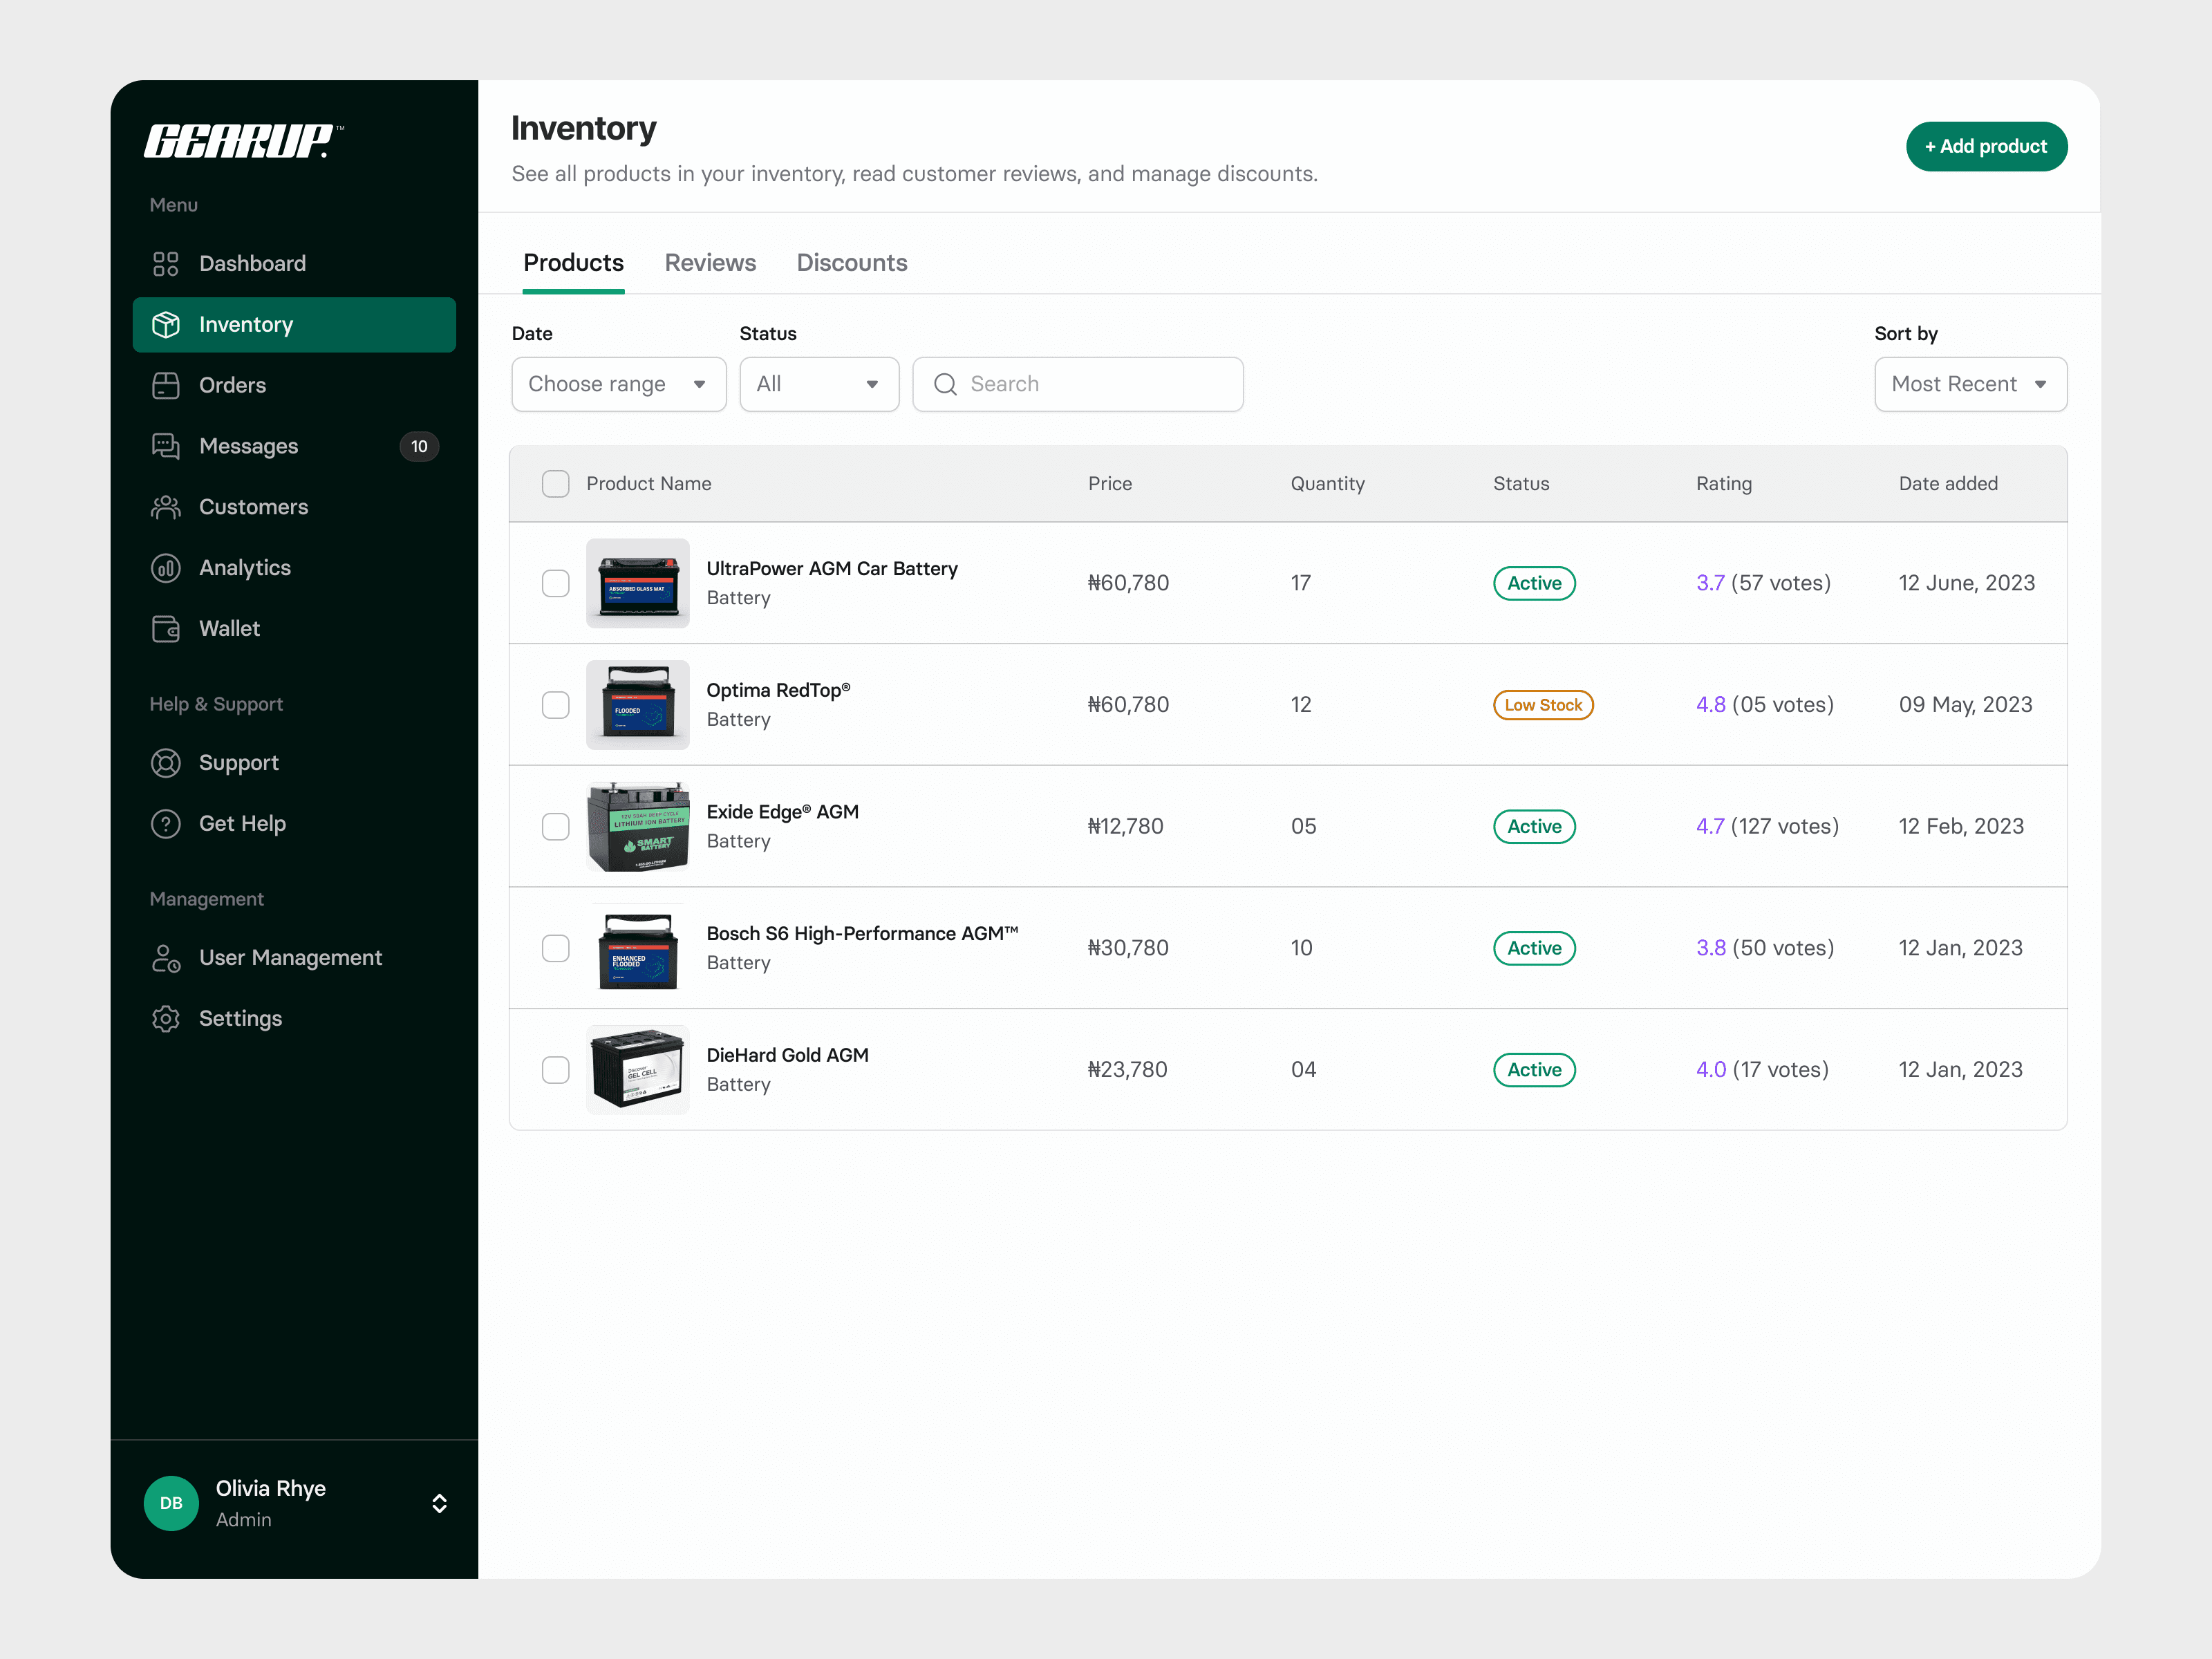
Task: Open Orders via its box icon
Action: tap(165, 385)
